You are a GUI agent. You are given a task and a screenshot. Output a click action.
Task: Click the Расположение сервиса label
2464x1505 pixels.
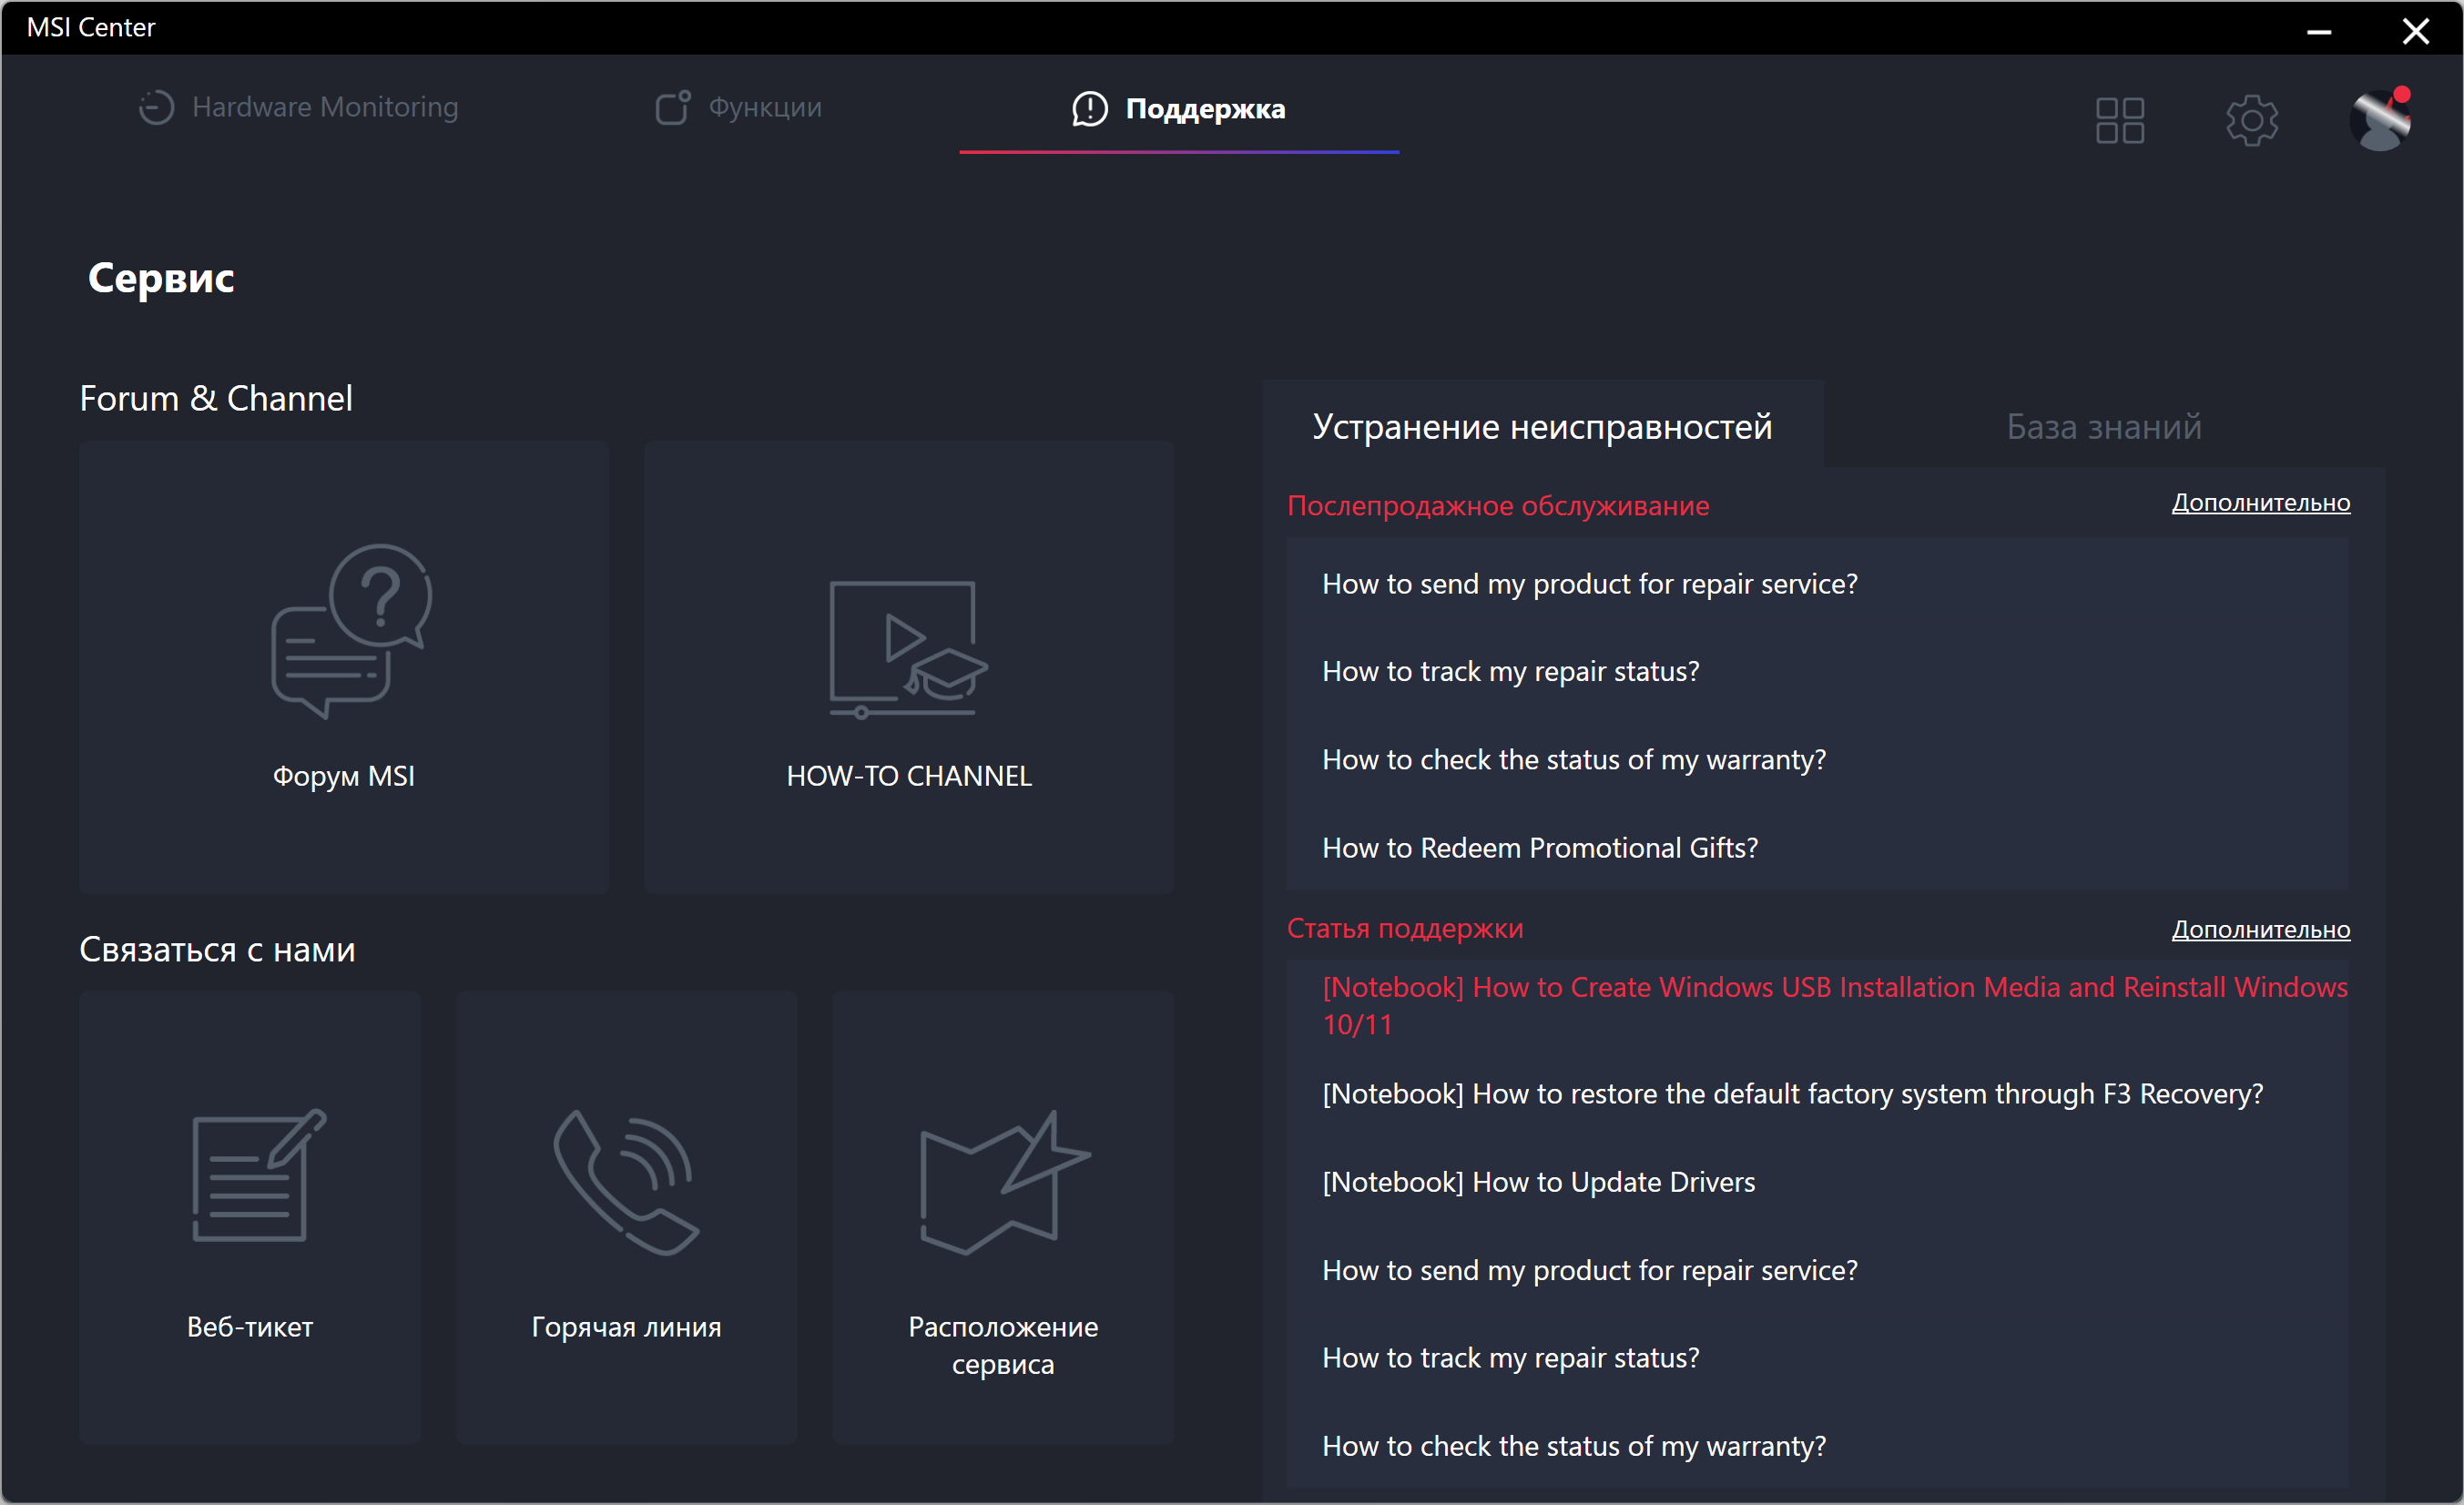click(1003, 1345)
